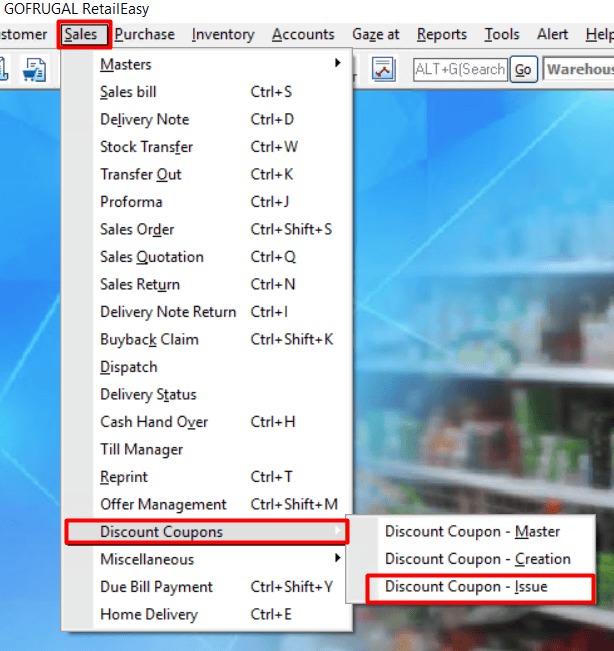This screenshot has width=614, height=651.
Task: Select Stock Transfer menu entry
Action: click(x=206, y=147)
